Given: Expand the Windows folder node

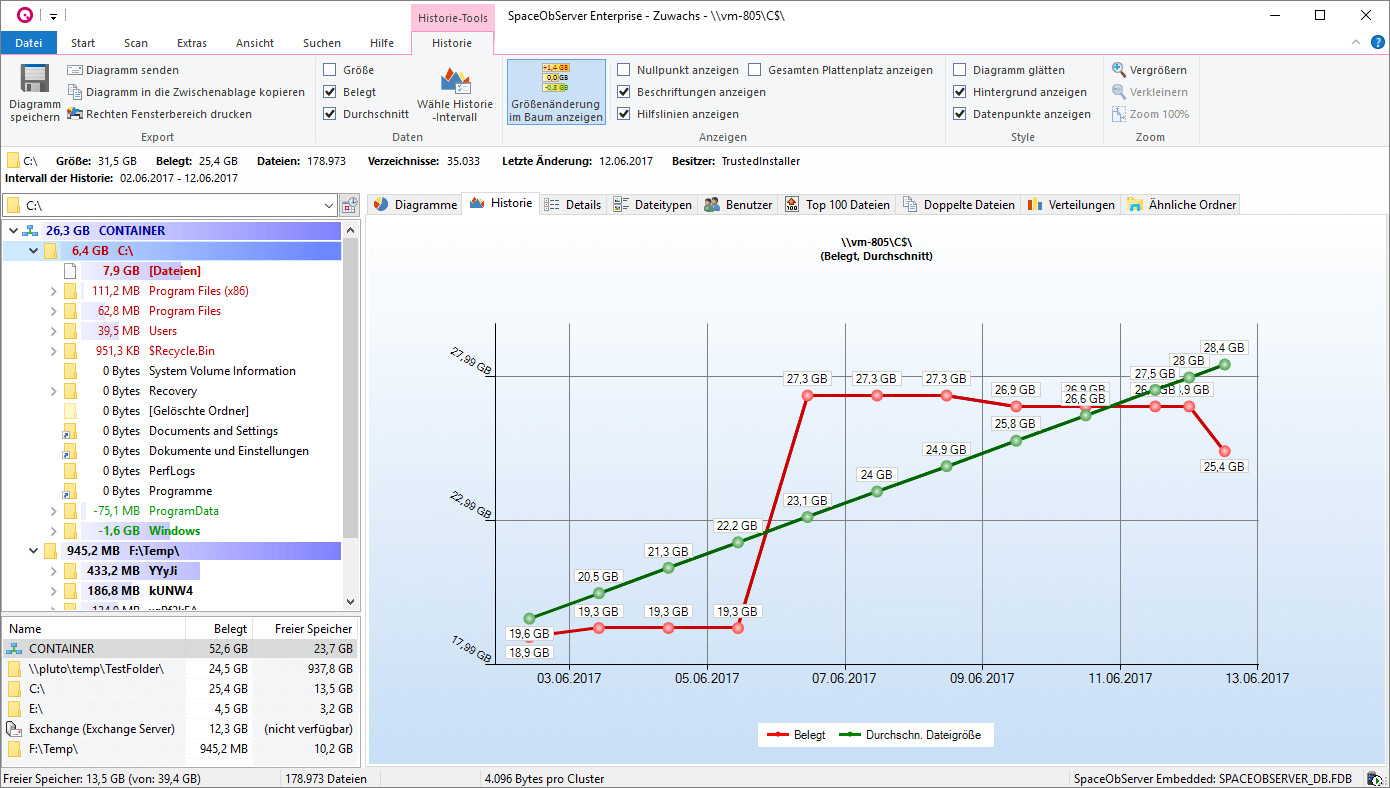Looking at the screenshot, I should [53, 531].
